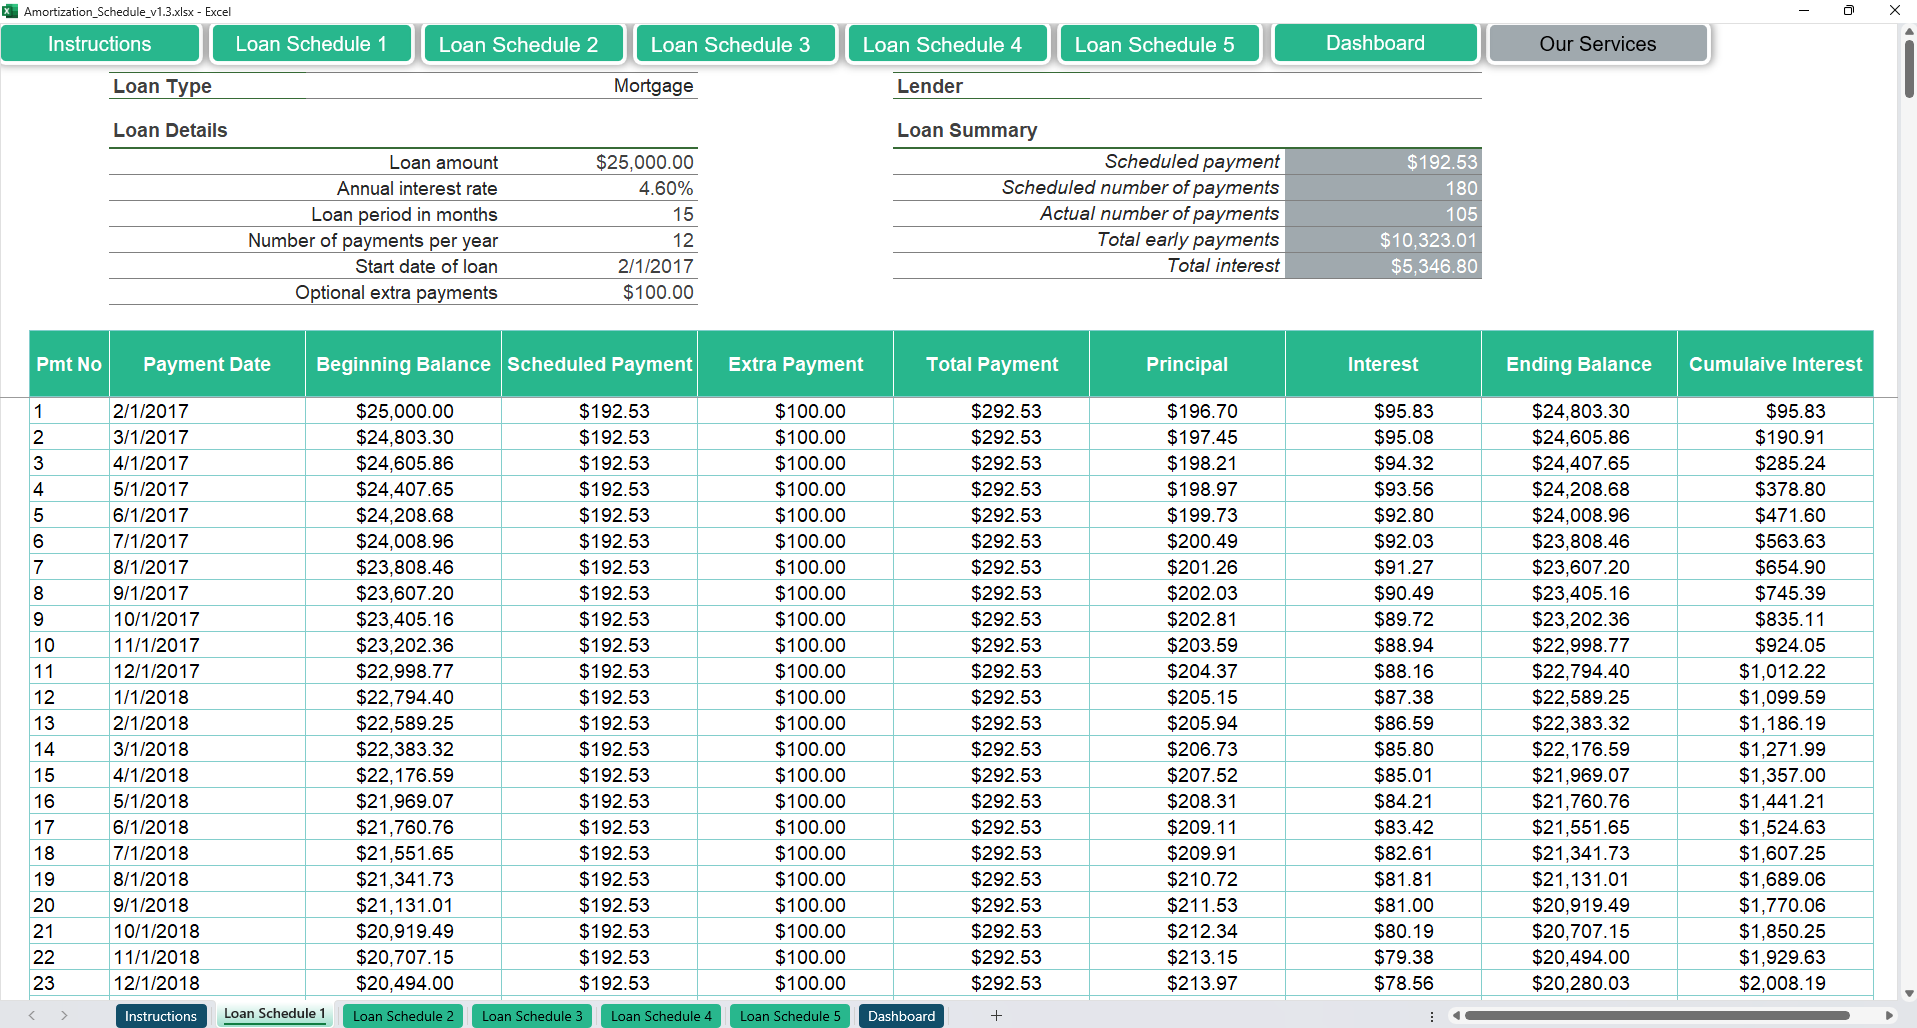The height and width of the screenshot is (1028, 1917).
Task: Click the Our Services button
Action: [x=1597, y=44]
